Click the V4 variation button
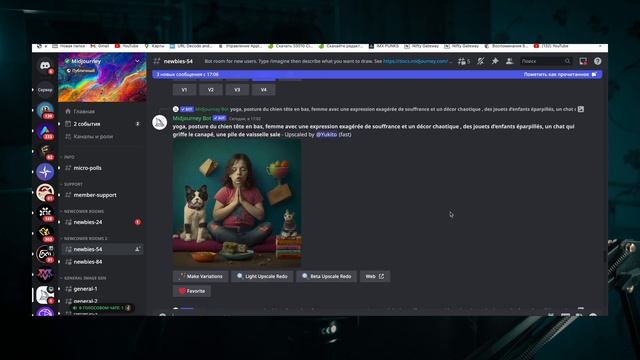 click(264, 90)
